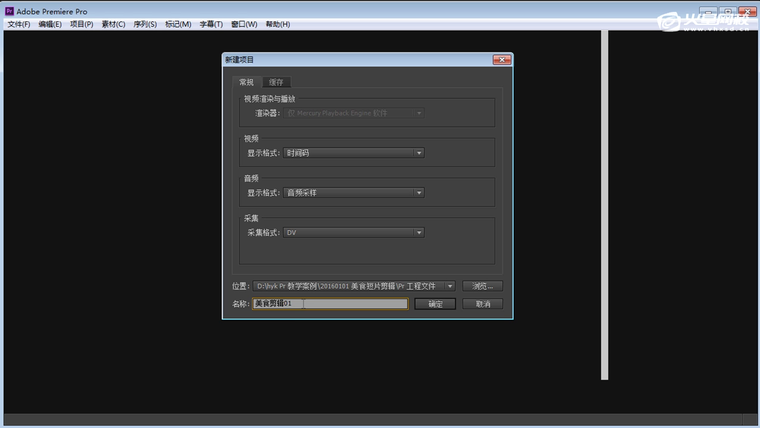The image size is (760, 428).
Task: Switch to the 常规 tab
Action: click(246, 82)
